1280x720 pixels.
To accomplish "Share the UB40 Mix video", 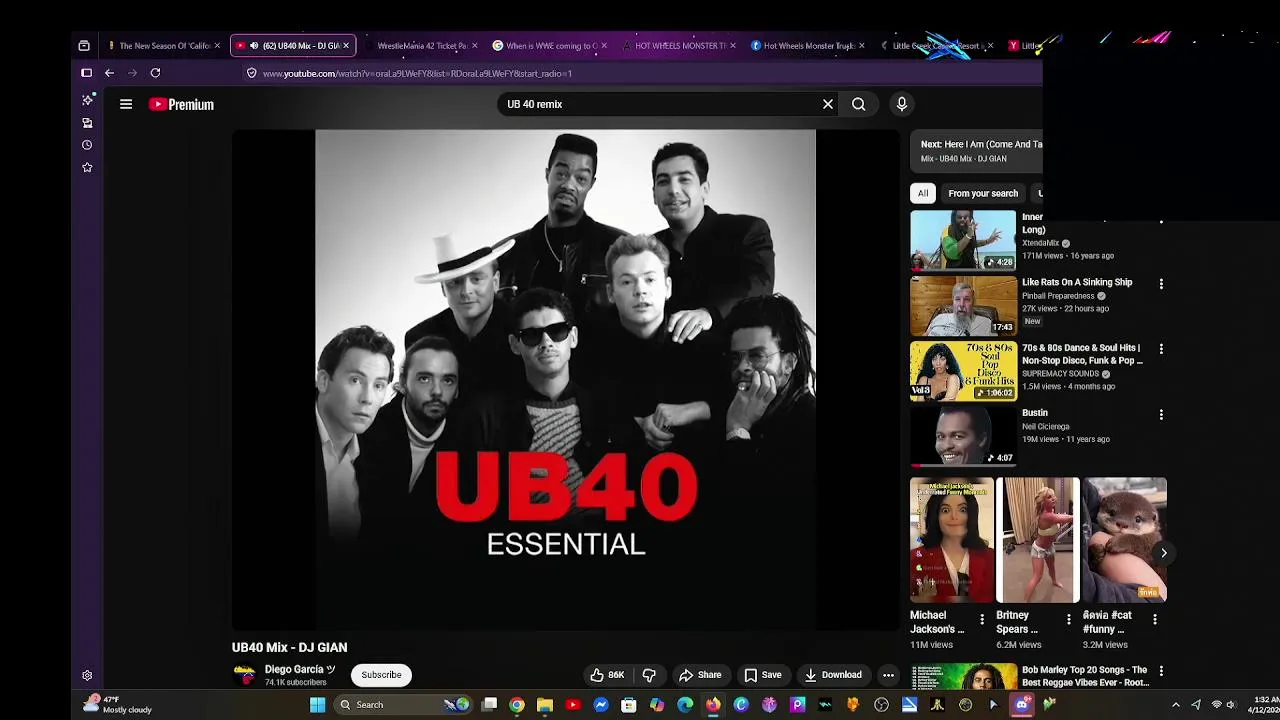I will (700, 675).
